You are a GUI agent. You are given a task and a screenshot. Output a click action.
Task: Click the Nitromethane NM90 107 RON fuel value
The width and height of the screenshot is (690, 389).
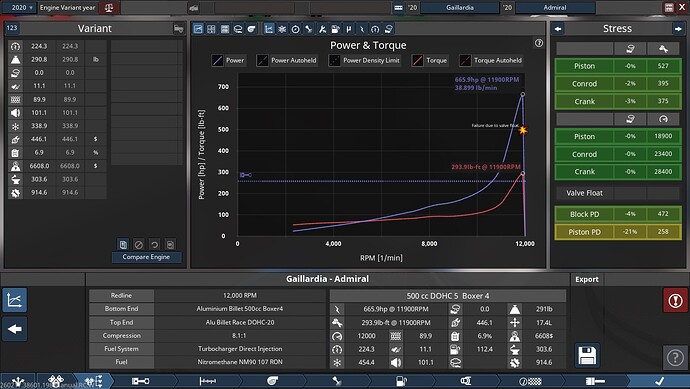point(240,362)
